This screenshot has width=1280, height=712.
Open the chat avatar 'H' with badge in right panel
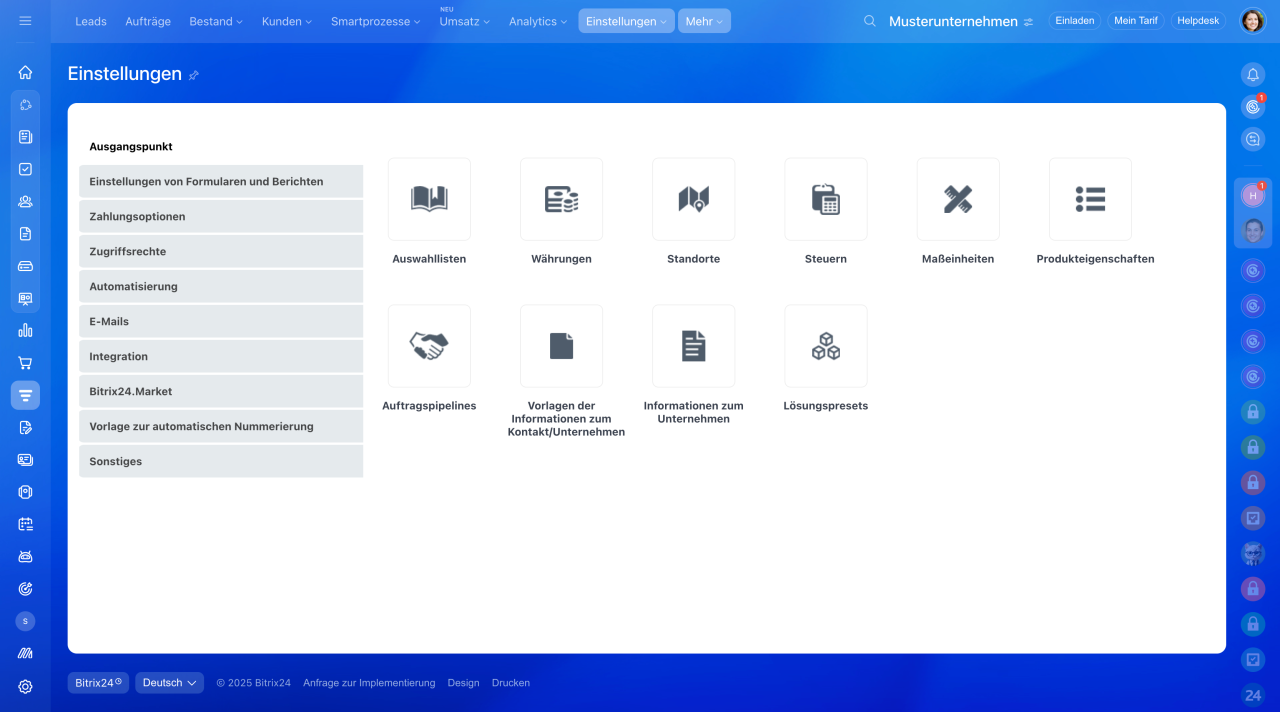coord(1253,196)
